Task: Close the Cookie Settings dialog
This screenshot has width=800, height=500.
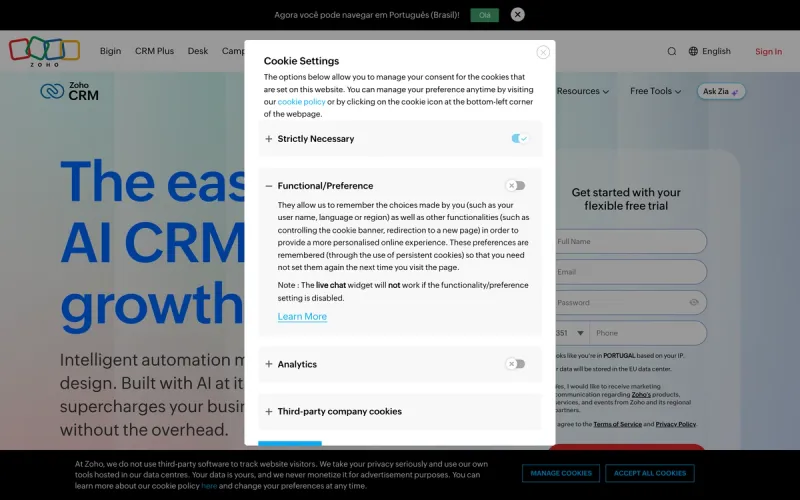Action: click(x=543, y=53)
